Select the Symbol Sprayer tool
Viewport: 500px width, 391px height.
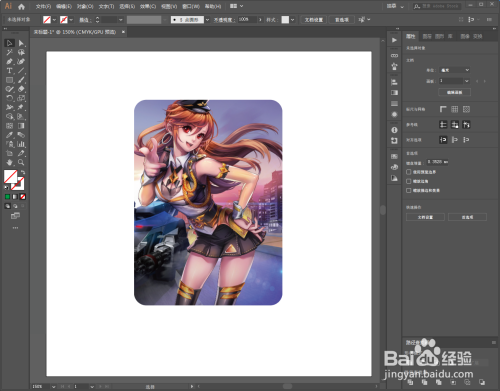tap(9, 144)
